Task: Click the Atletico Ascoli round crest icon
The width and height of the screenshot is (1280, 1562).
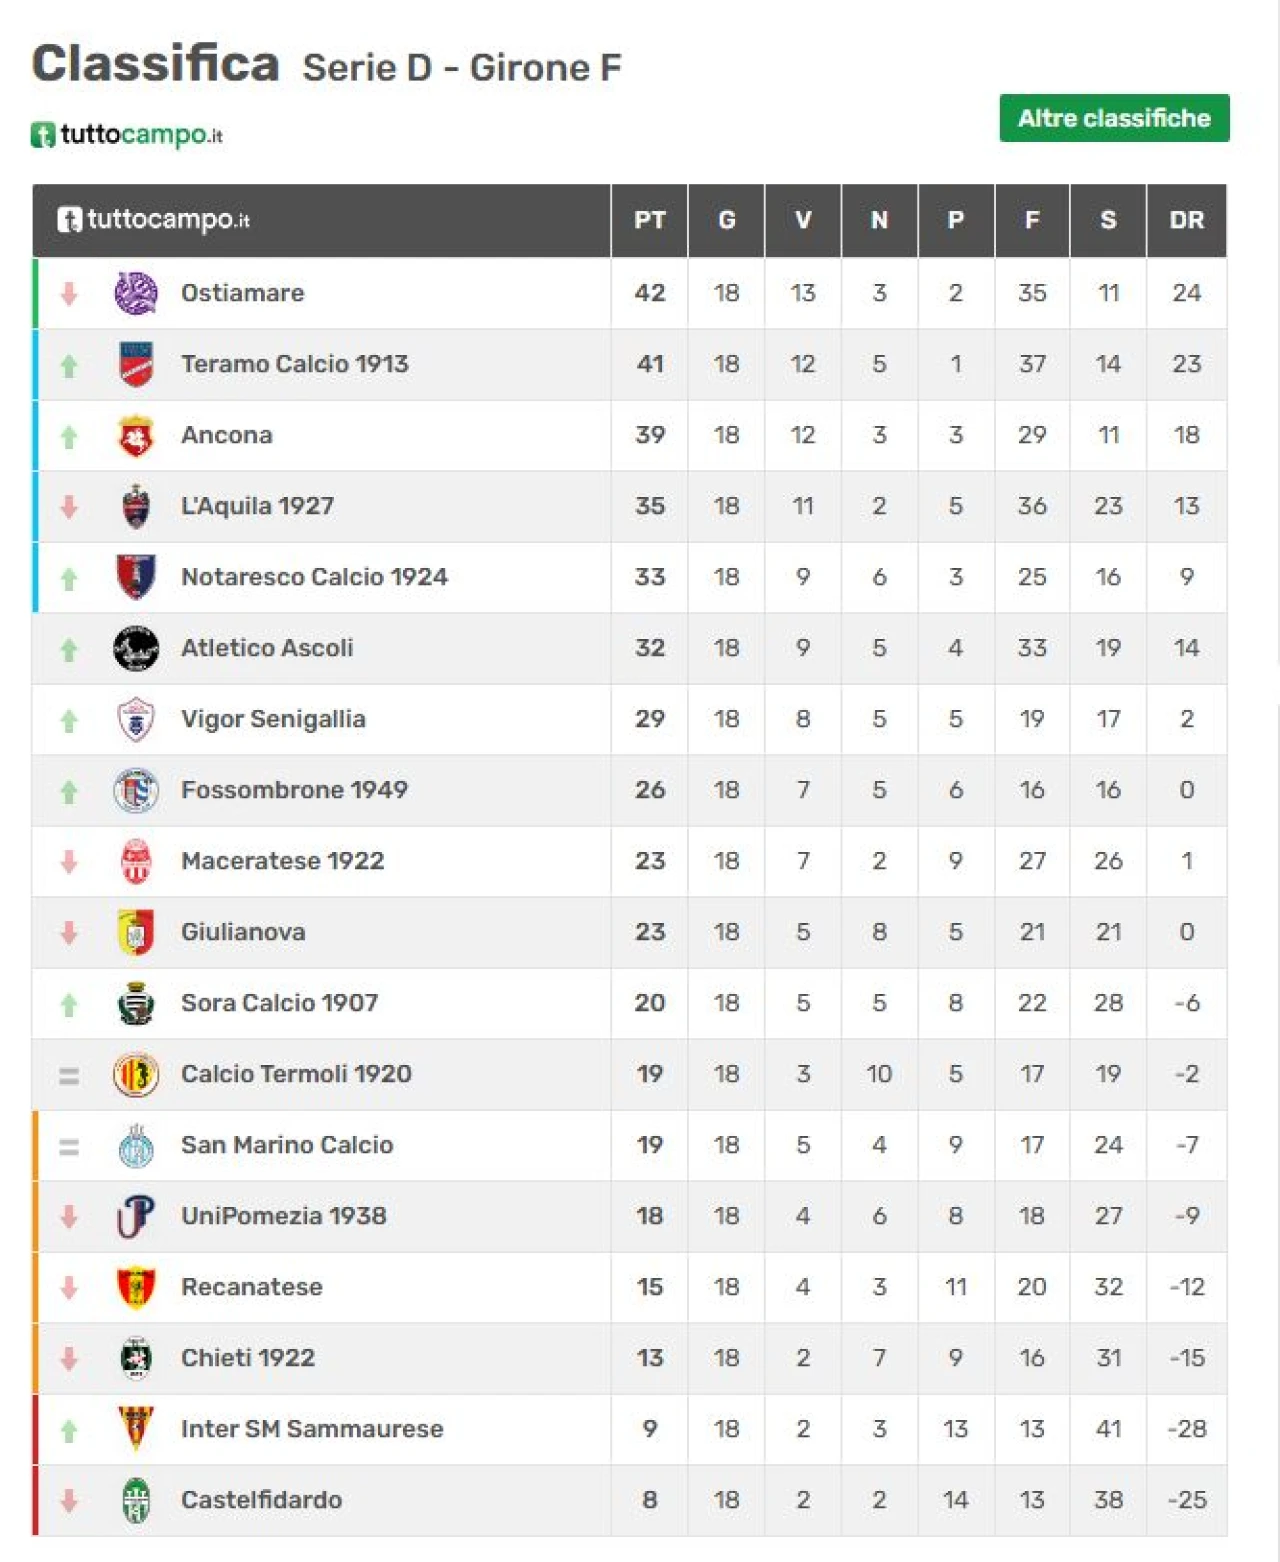Action: click(x=136, y=648)
